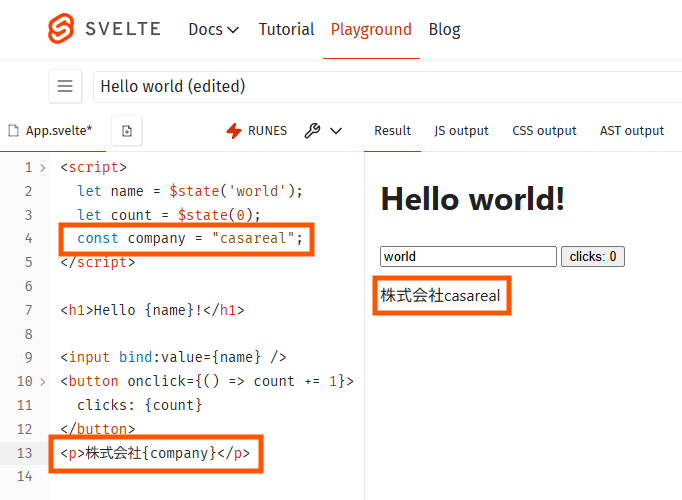
Task: Click code line 9 '<input bind:value={name} />'
Action: (173, 357)
